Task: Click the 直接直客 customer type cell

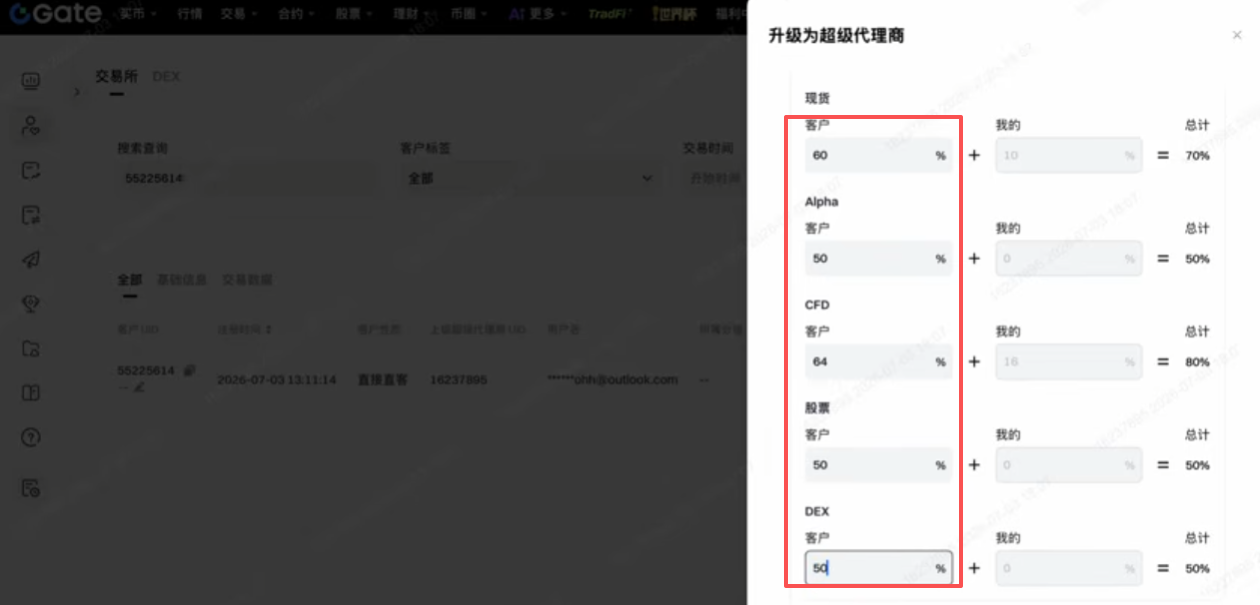Action: pos(382,379)
